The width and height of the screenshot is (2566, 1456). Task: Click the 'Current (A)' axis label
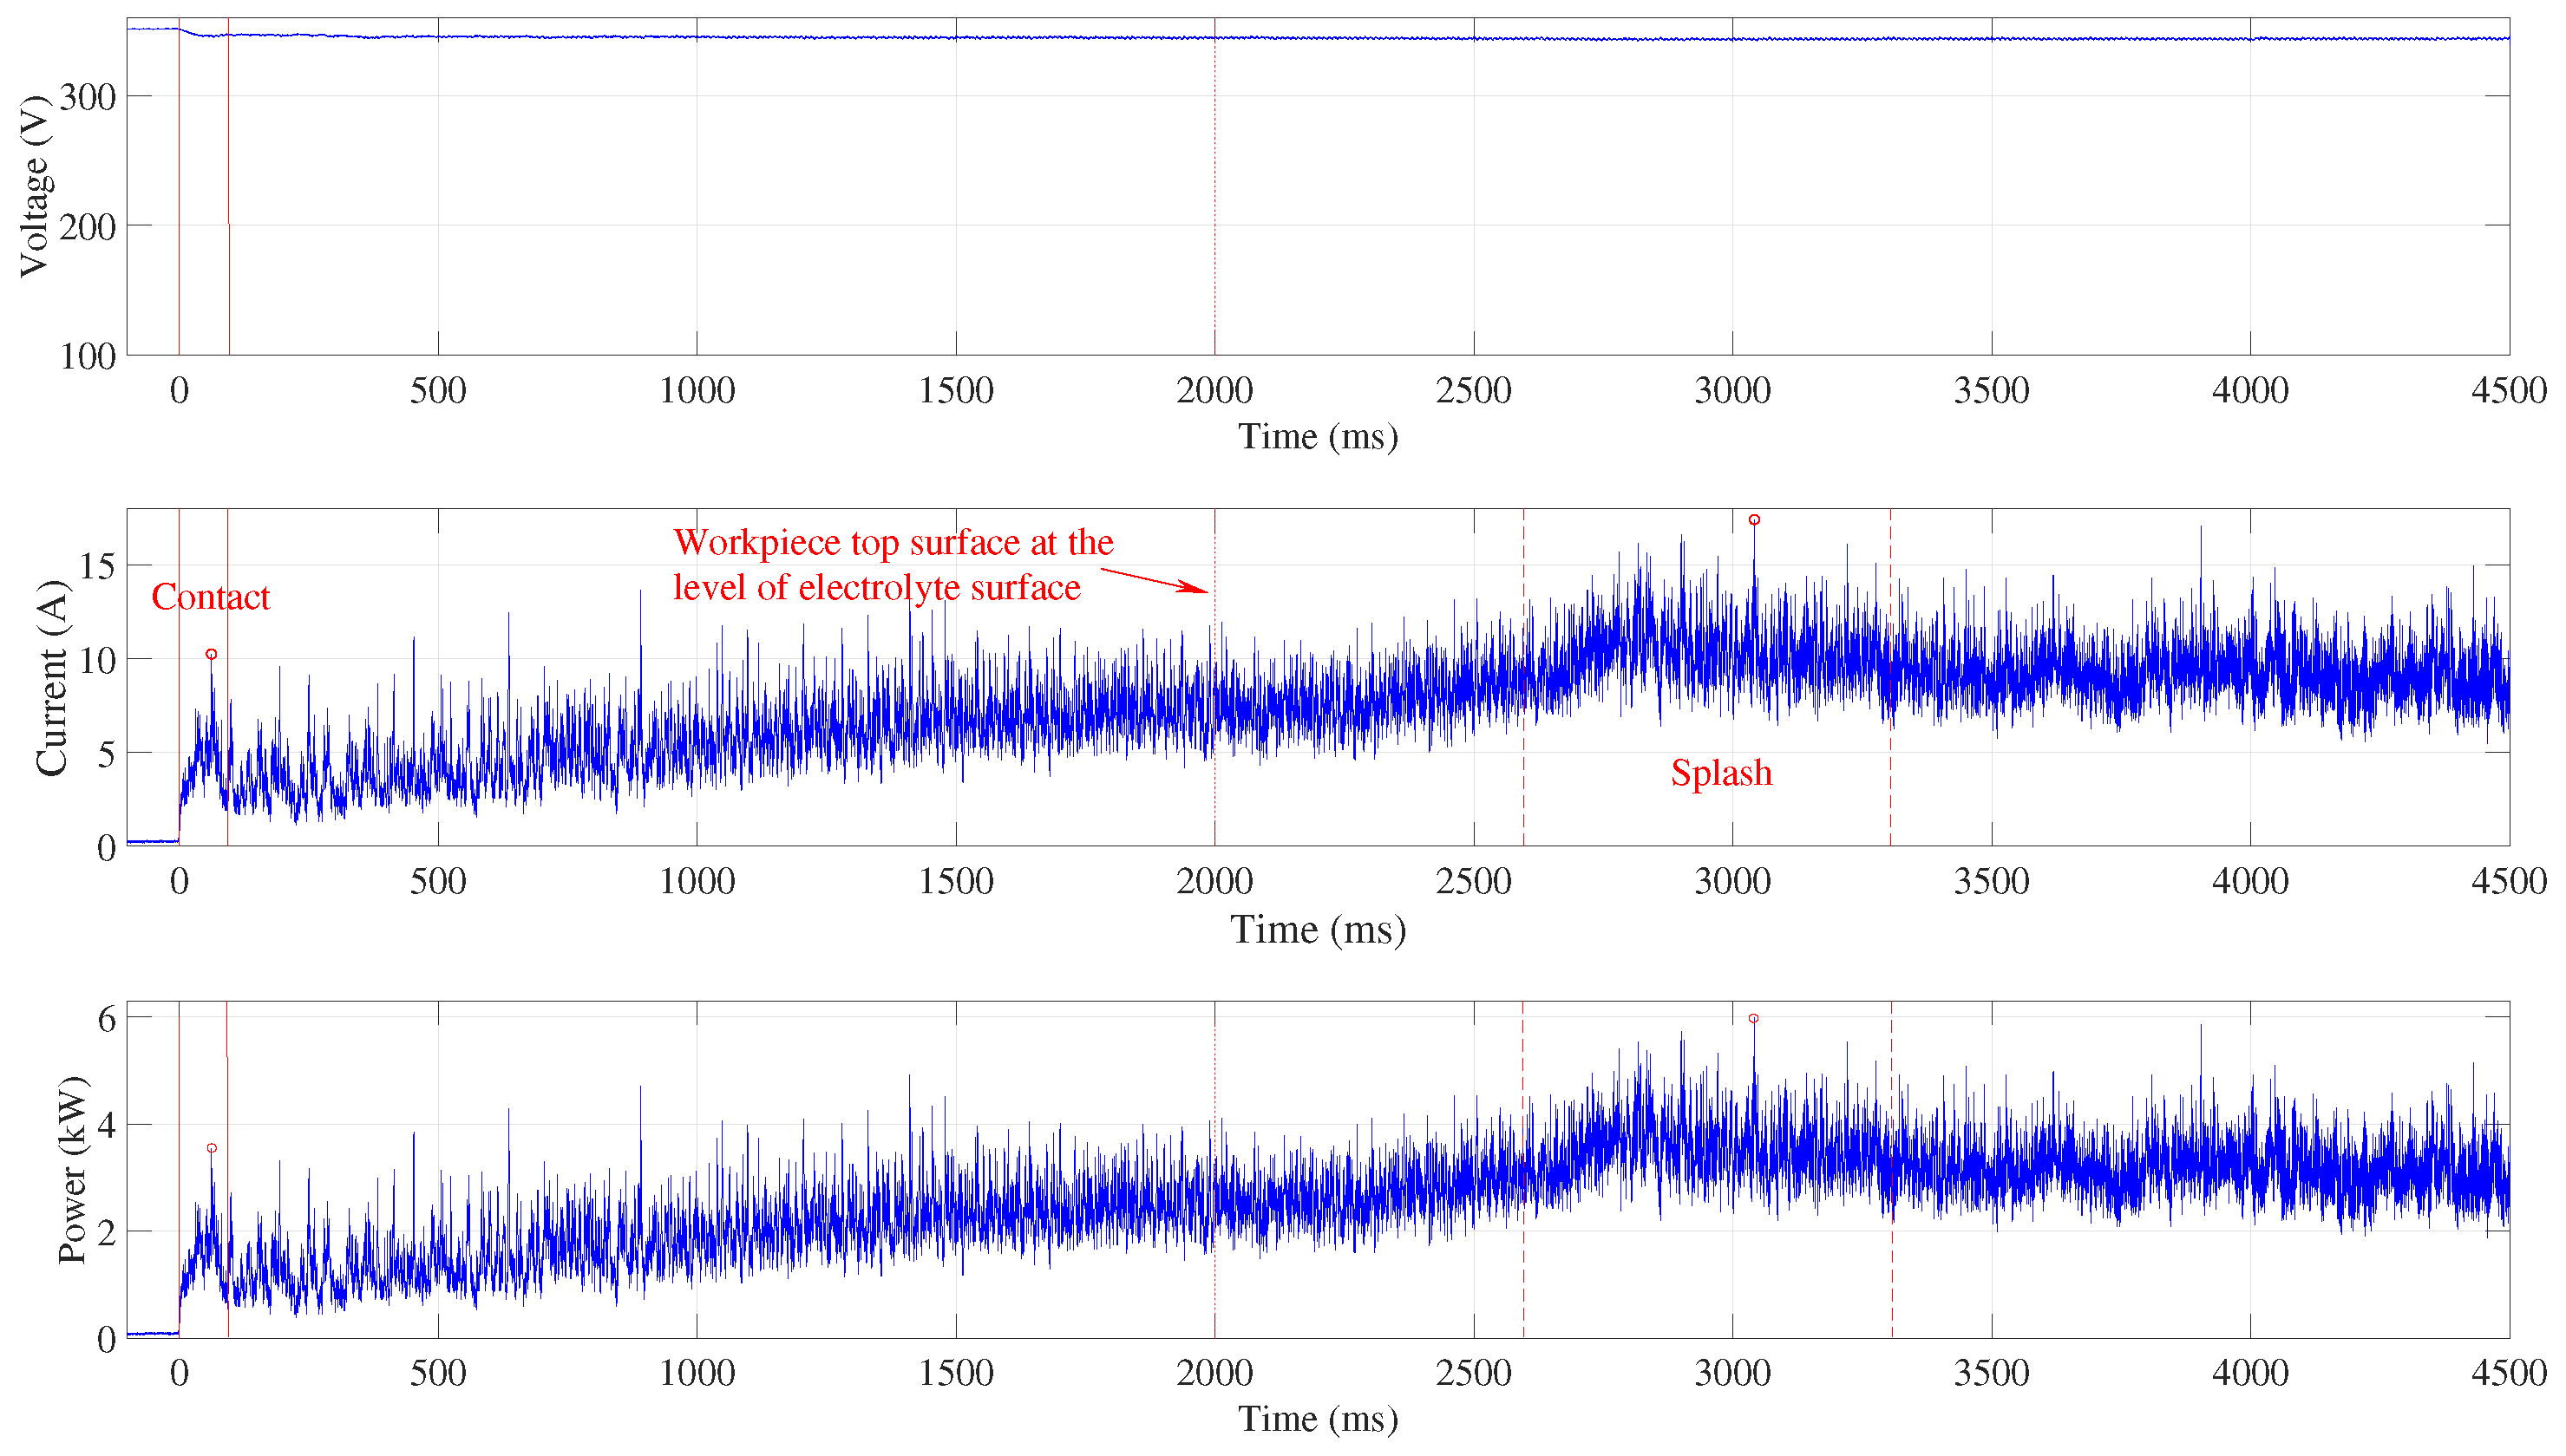pyautogui.click(x=50, y=678)
